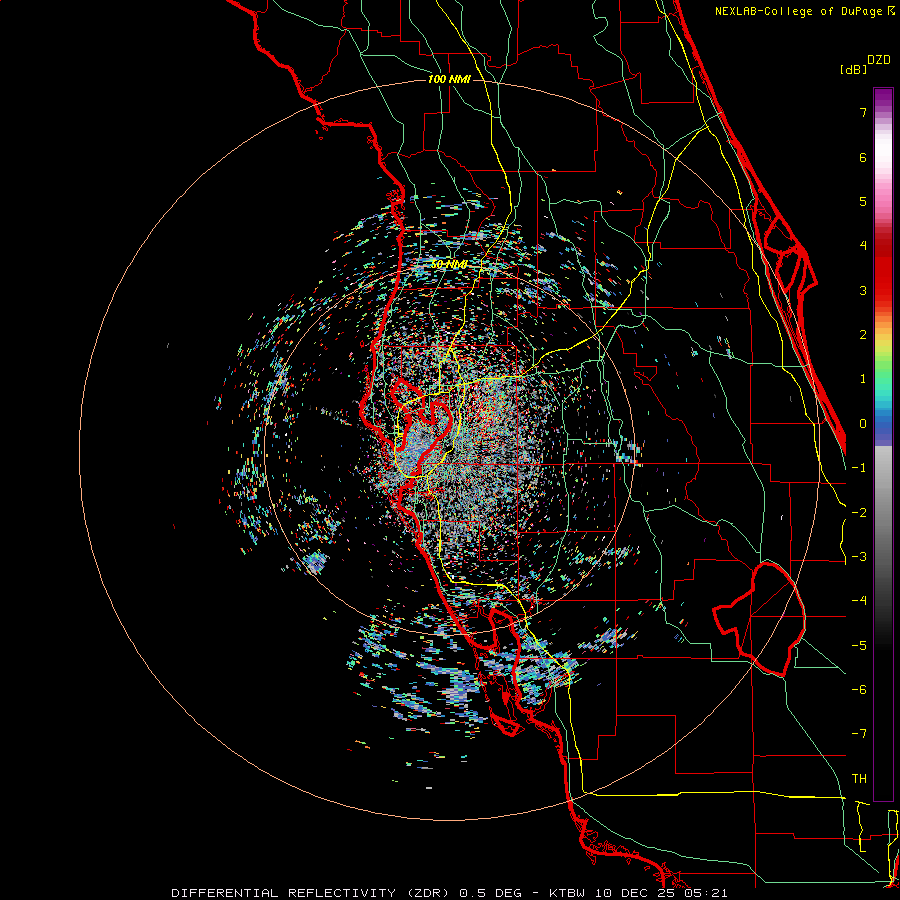The height and width of the screenshot is (900, 900).
Task: Click the 100 NMI range ring label
Action: click(x=449, y=79)
